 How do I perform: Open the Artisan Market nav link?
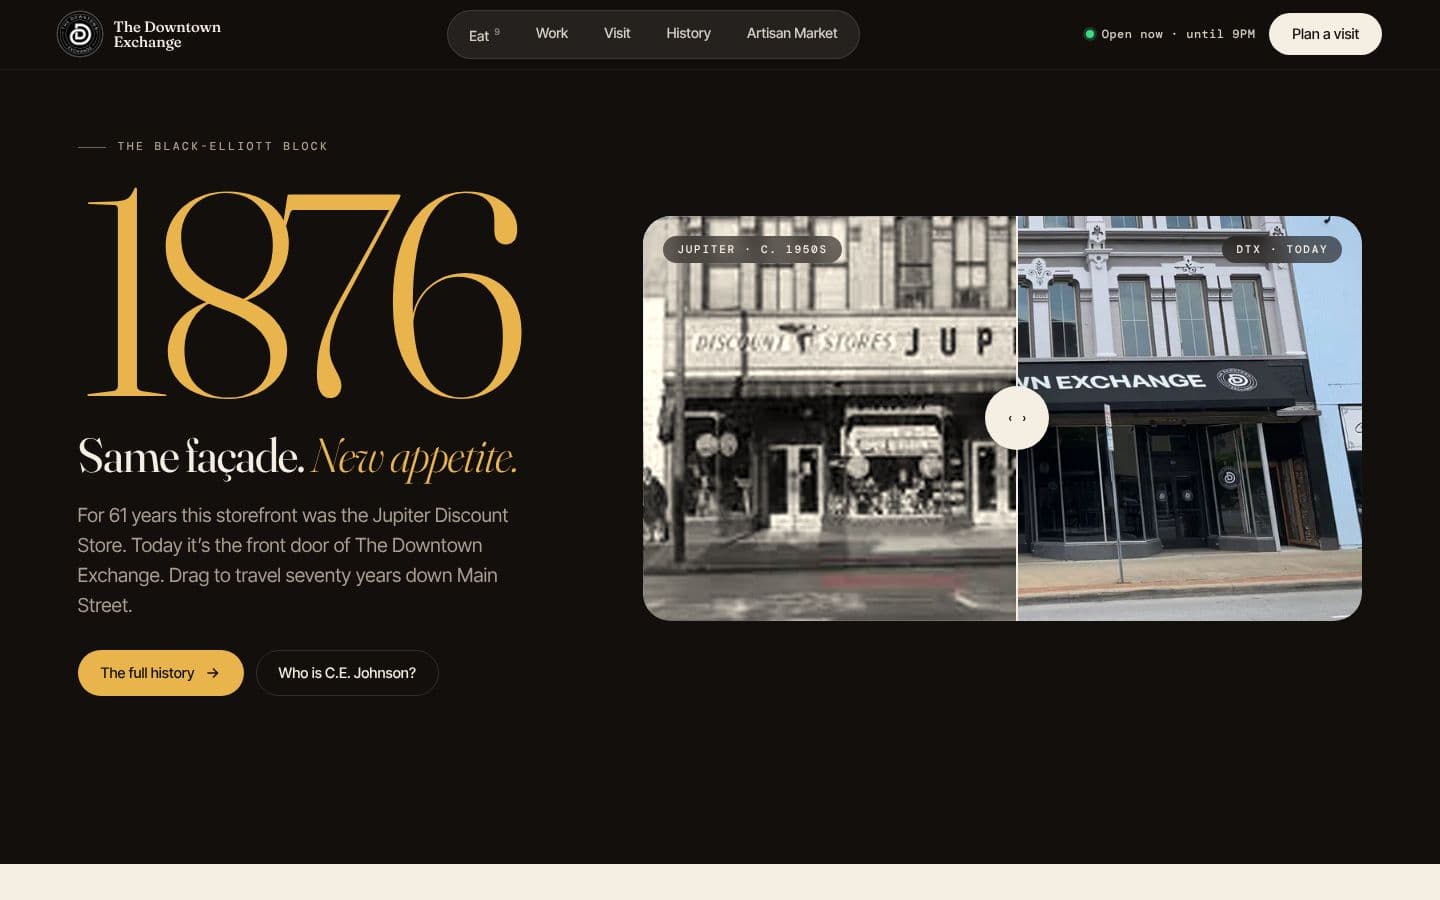(x=792, y=34)
